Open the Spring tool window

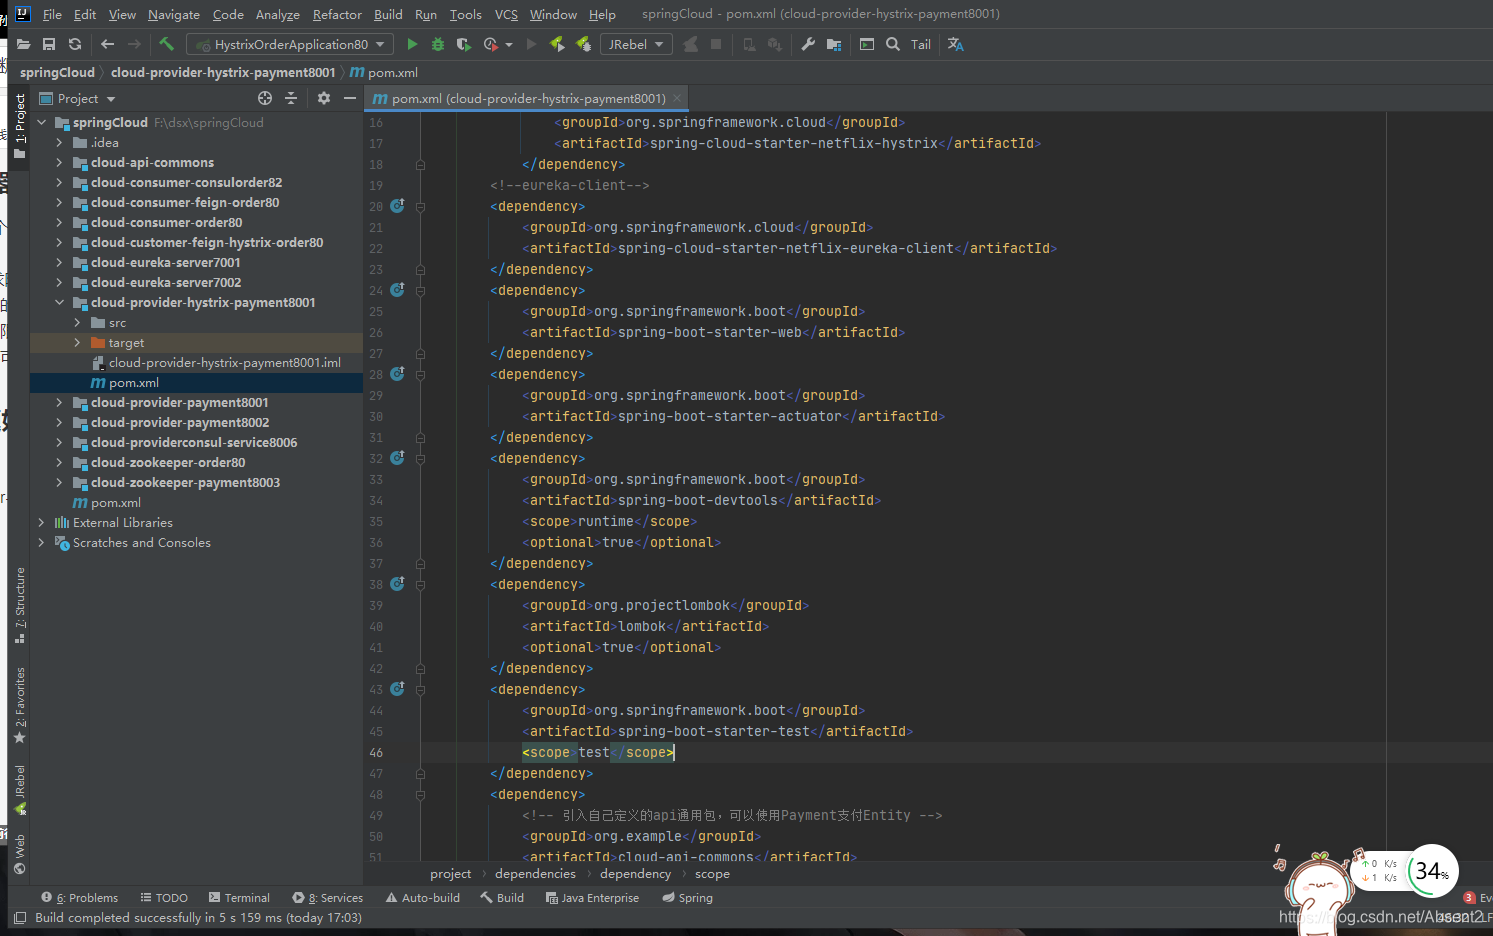687,898
